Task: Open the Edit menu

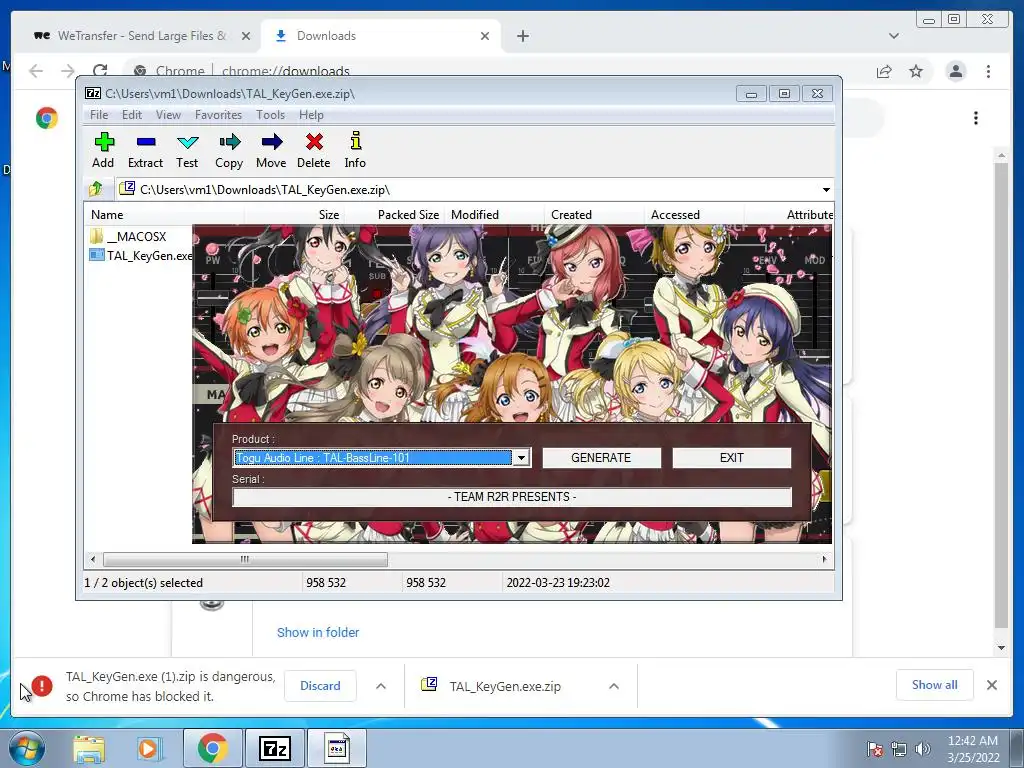Action: [x=132, y=115]
